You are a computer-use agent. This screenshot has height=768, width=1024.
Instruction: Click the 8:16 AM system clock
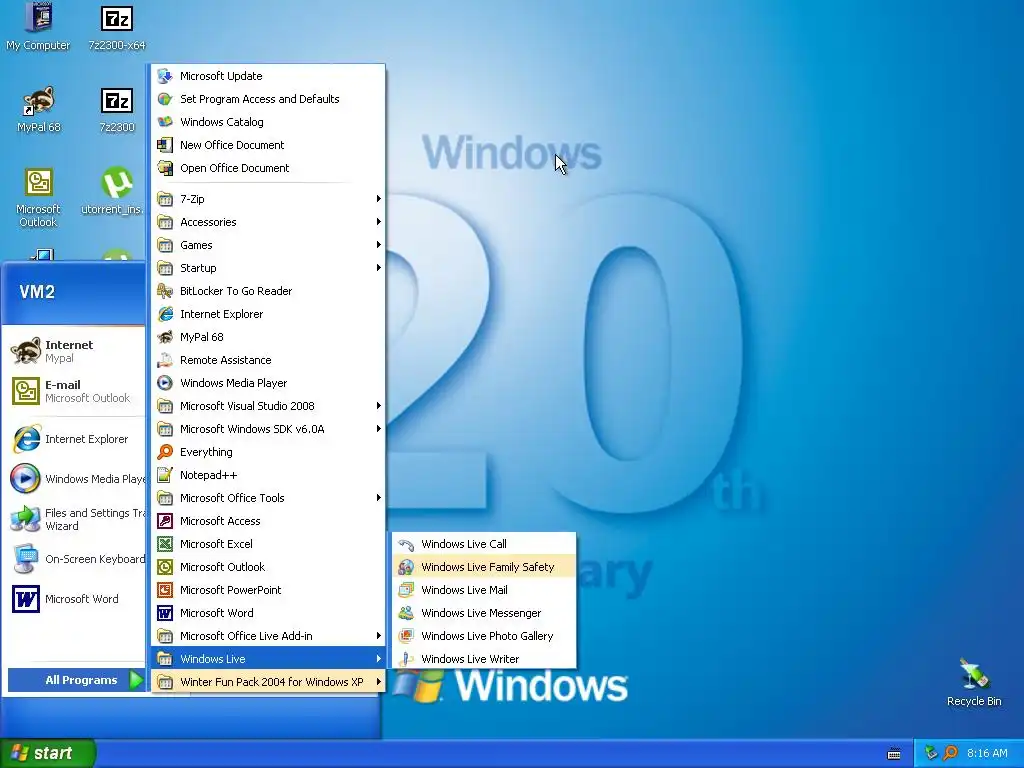987,753
